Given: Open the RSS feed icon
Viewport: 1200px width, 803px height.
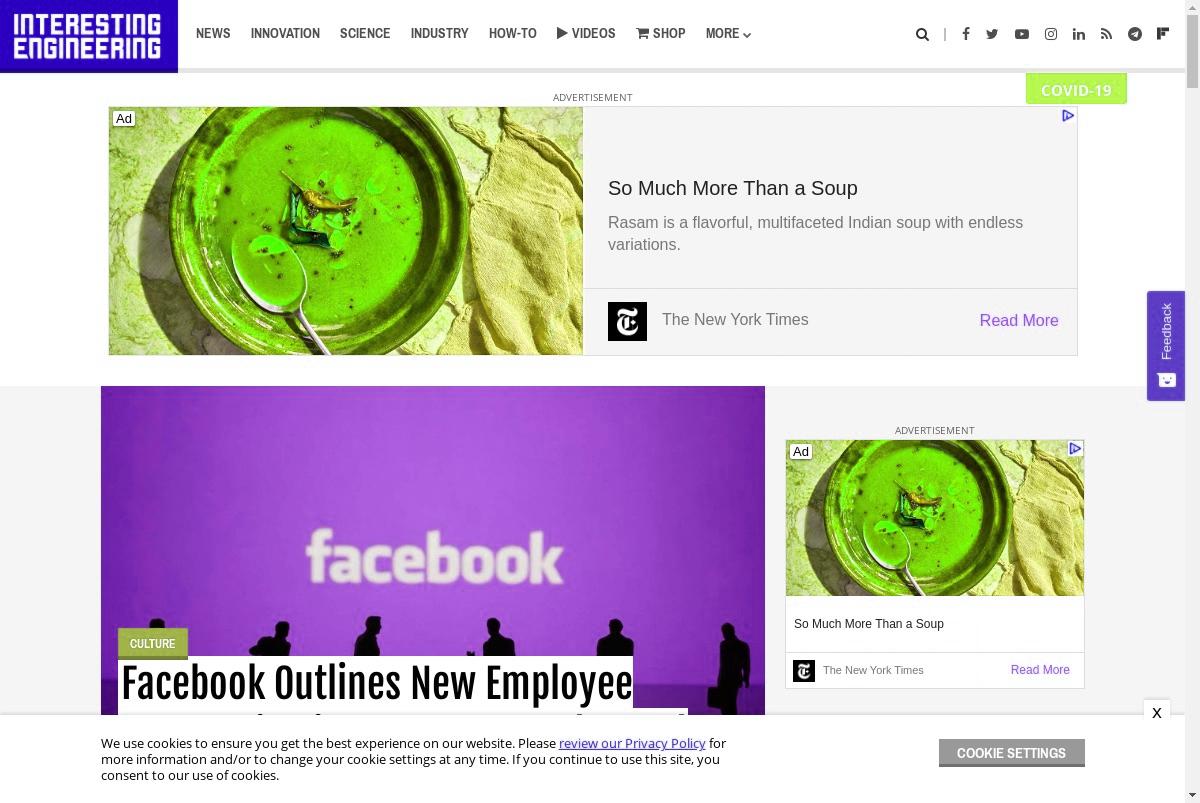Looking at the screenshot, I should (x=1106, y=34).
